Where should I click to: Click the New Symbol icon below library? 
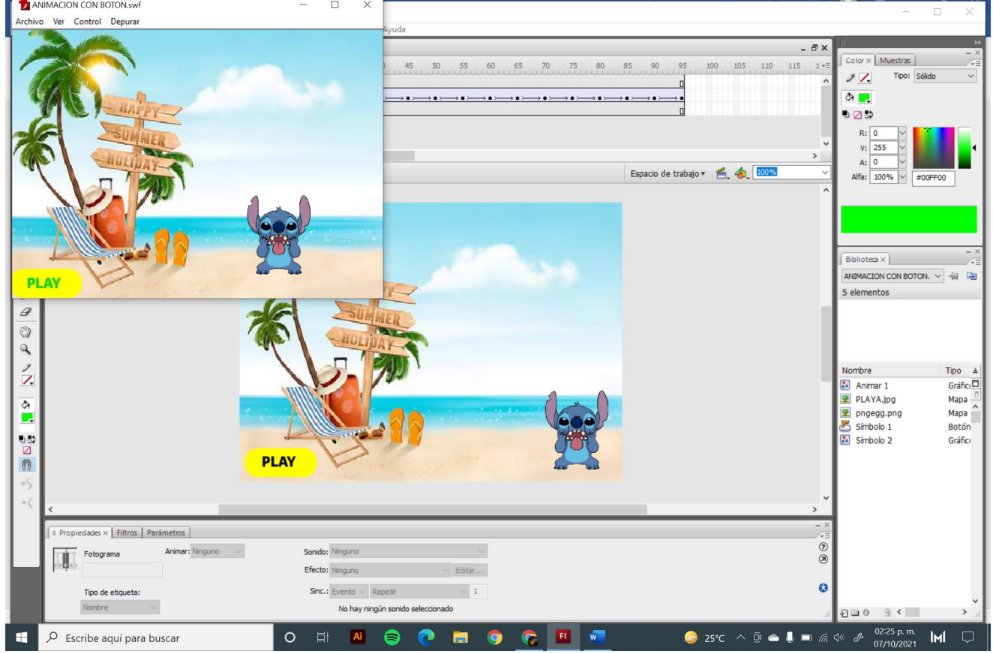844,613
